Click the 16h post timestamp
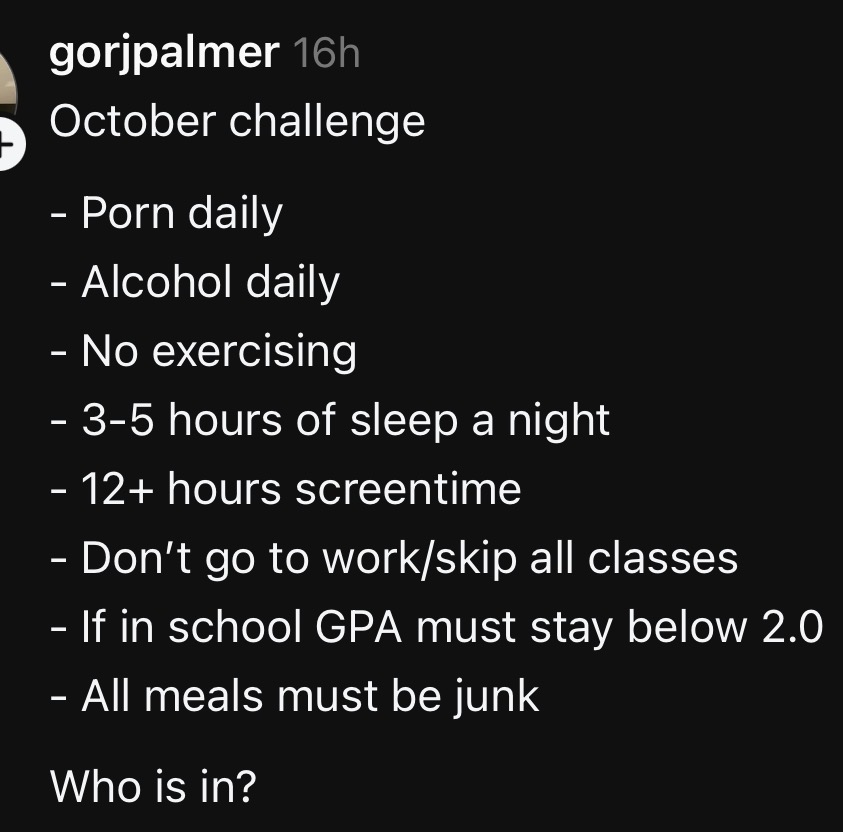The width and height of the screenshot is (843, 832). pos(327,53)
